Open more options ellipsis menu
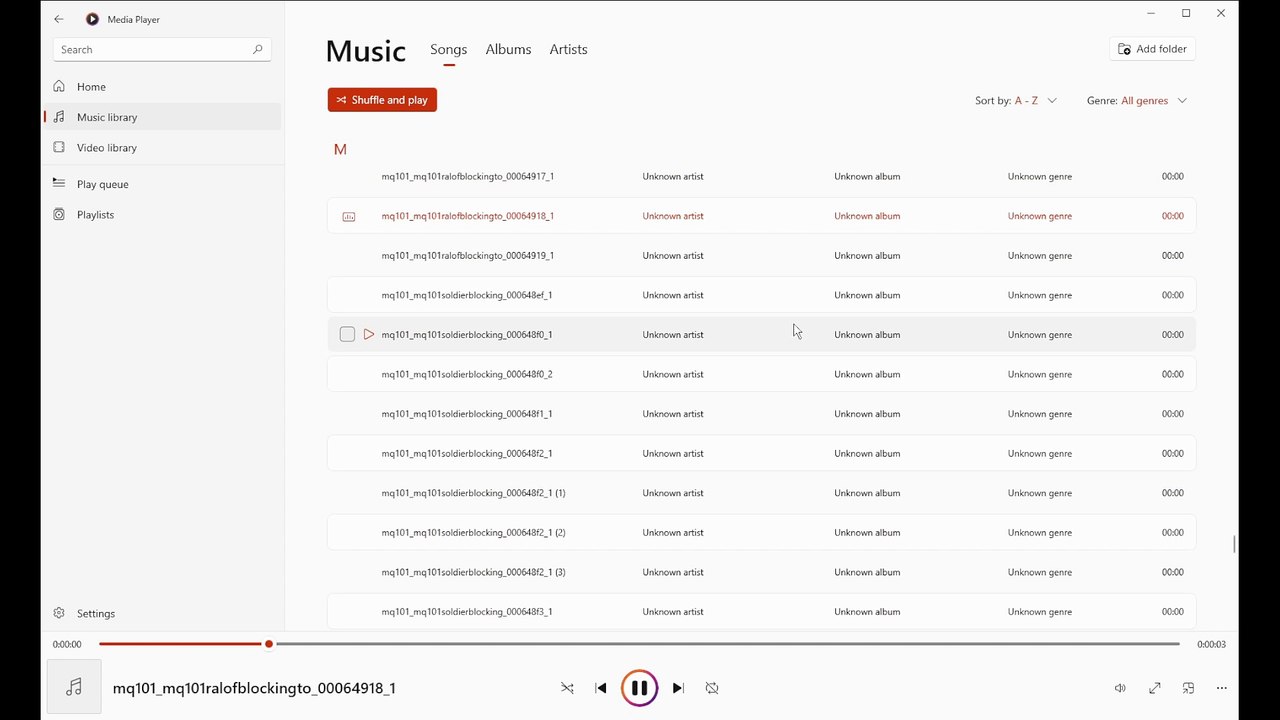The height and width of the screenshot is (720, 1280). pyautogui.click(x=1221, y=688)
